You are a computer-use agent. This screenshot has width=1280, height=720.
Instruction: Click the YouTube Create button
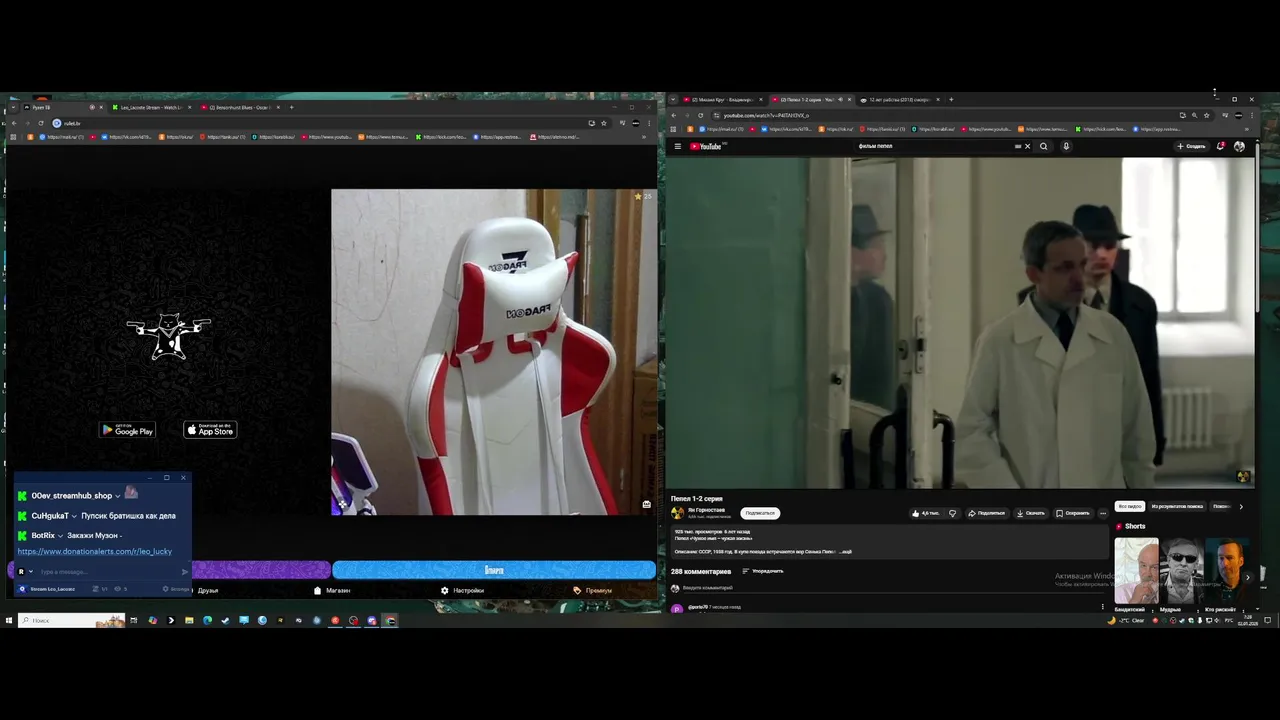point(1191,146)
